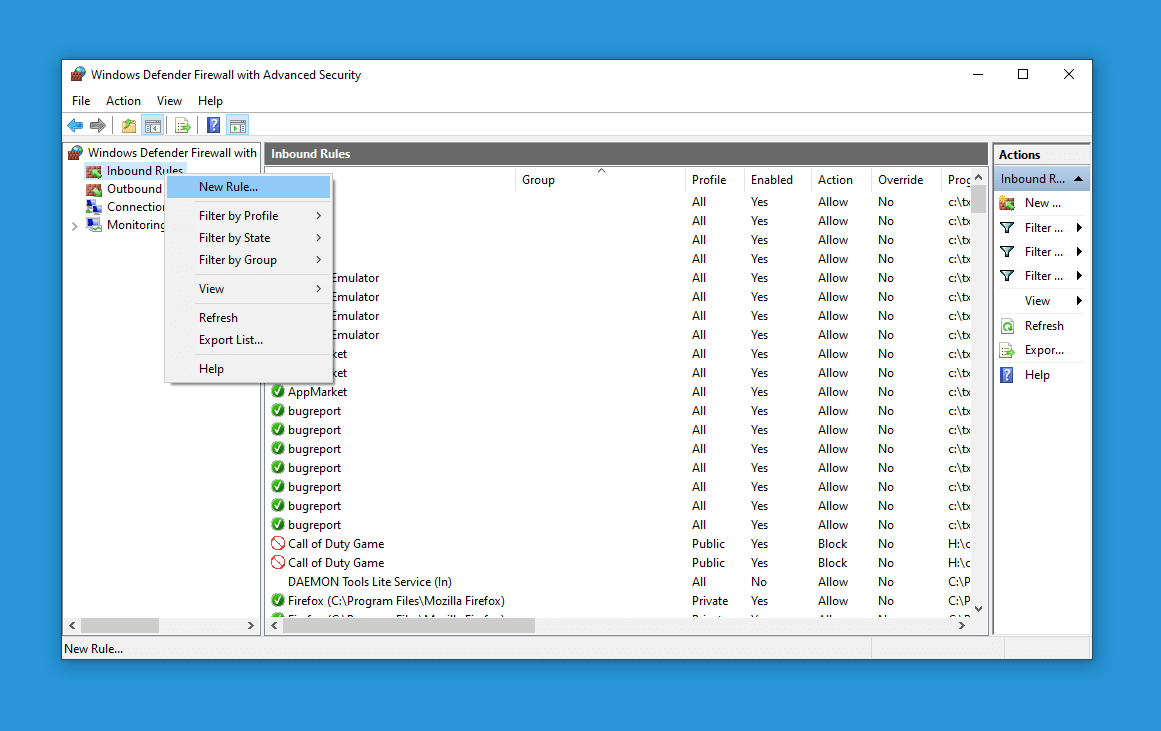
Task: Click the Up one level folder icon
Action: 129,125
